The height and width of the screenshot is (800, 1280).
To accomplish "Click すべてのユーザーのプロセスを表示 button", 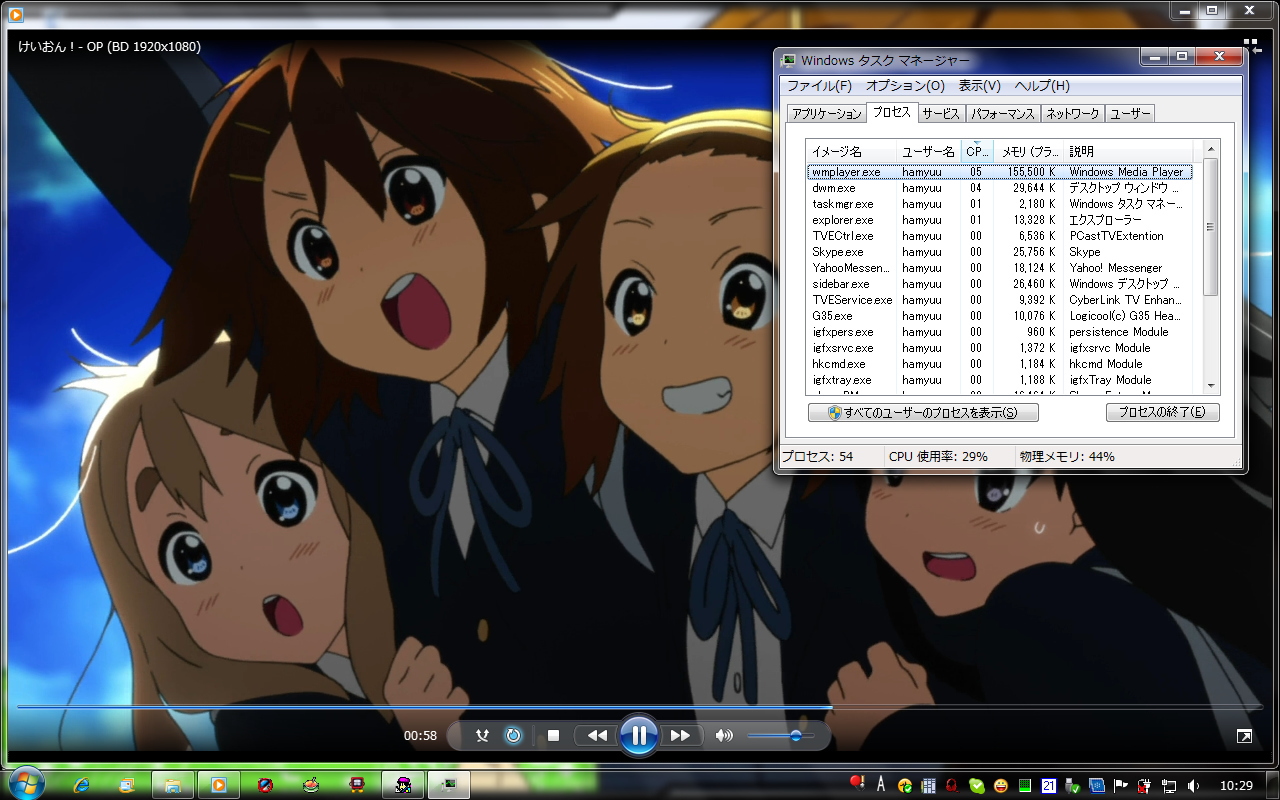I will click(923, 412).
